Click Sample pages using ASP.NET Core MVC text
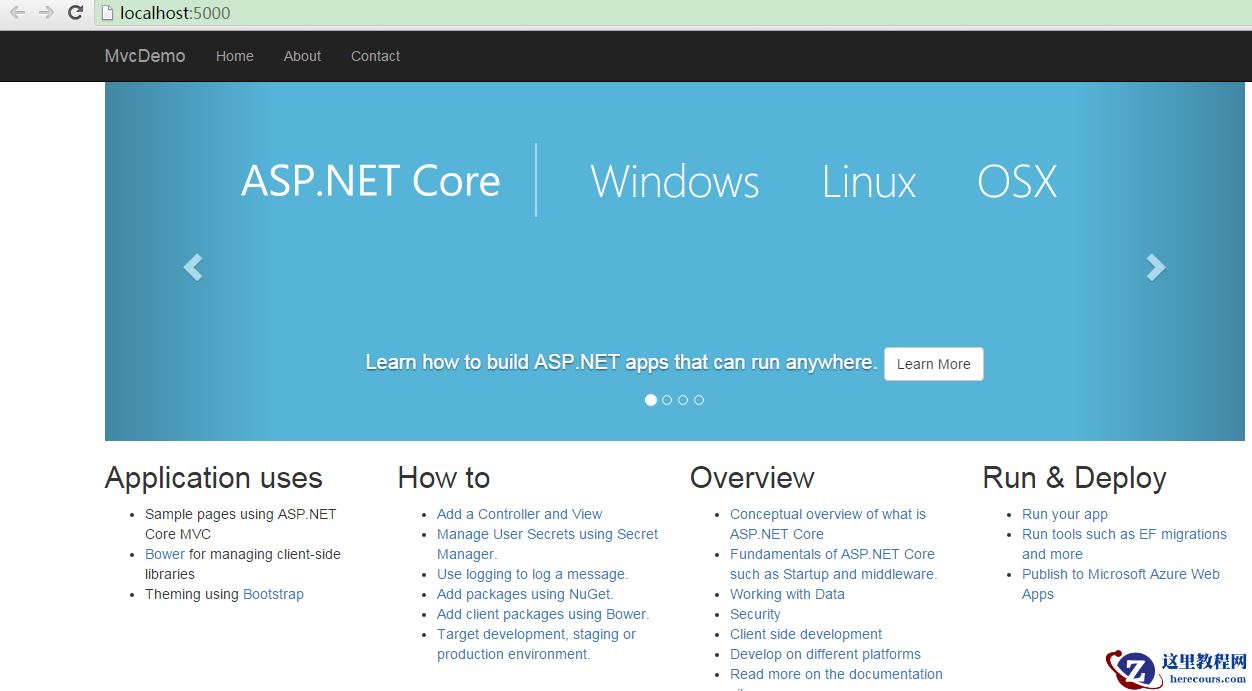1252x691 pixels. (241, 524)
